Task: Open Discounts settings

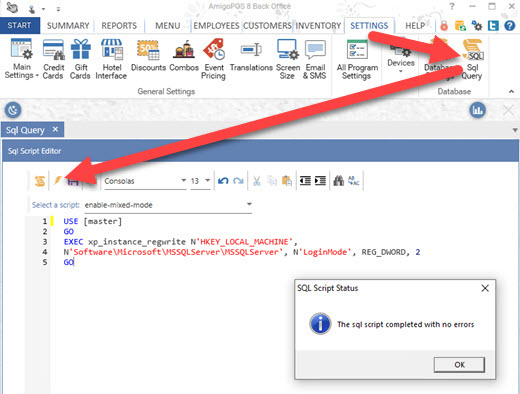Action: [x=148, y=55]
